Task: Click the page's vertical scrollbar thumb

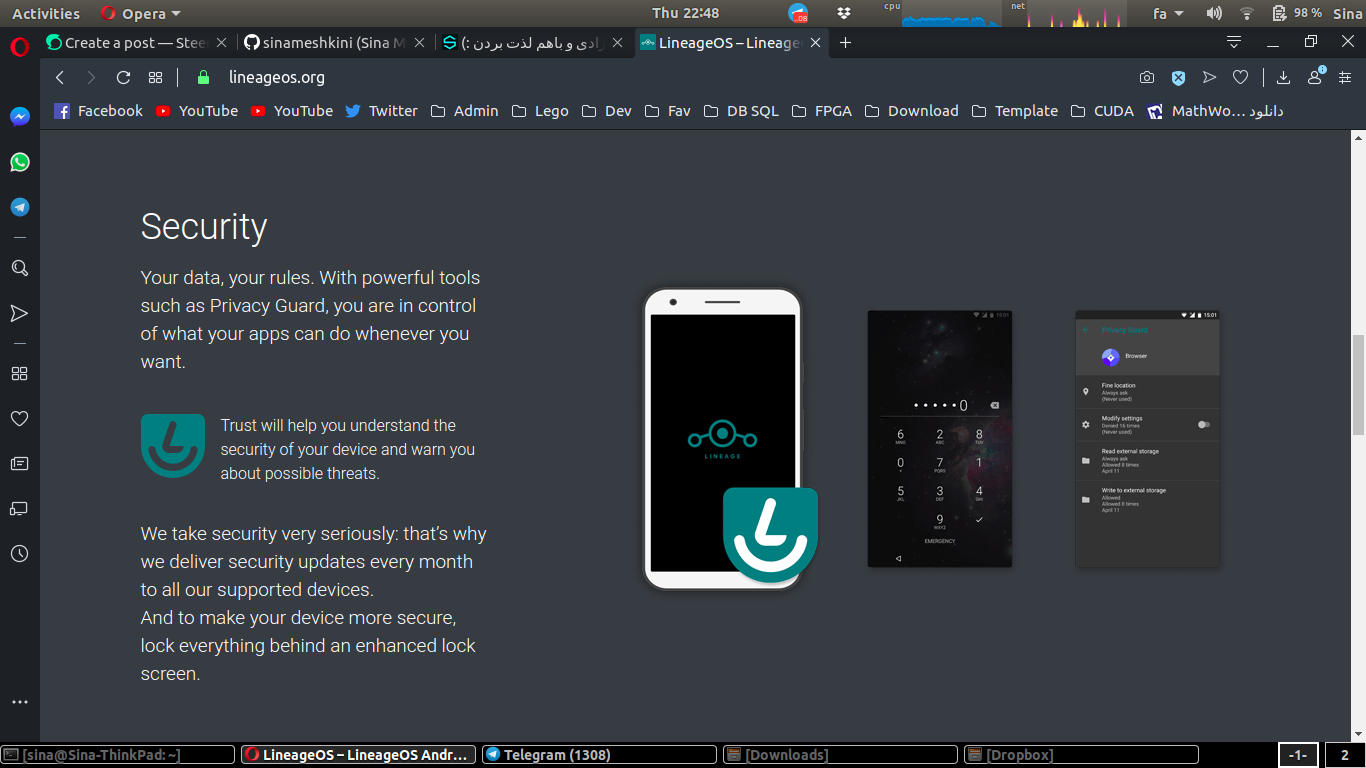Action: click(1358, 385)
